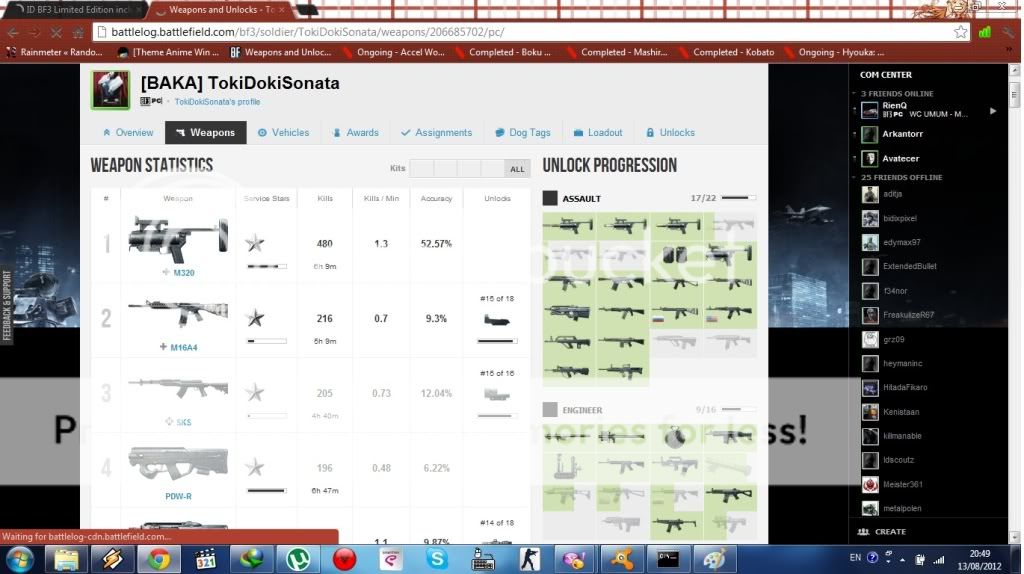The width and height of the screenshot is (1024, 574).
Task: Click the M320 grenade launcher image
Action: point(178,238)
